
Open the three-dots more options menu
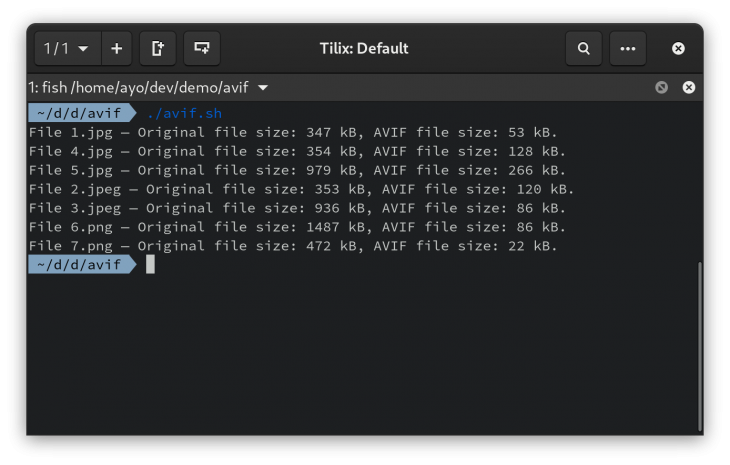coord(627,48)
